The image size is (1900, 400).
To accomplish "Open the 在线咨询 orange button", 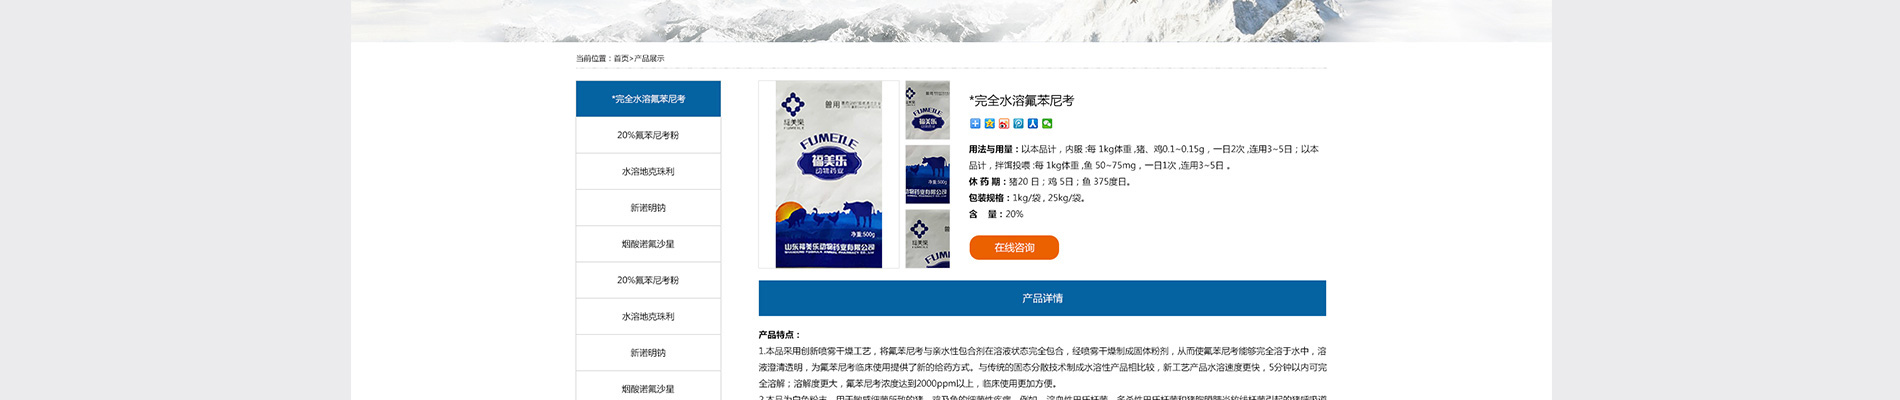I will point(1014,247).
